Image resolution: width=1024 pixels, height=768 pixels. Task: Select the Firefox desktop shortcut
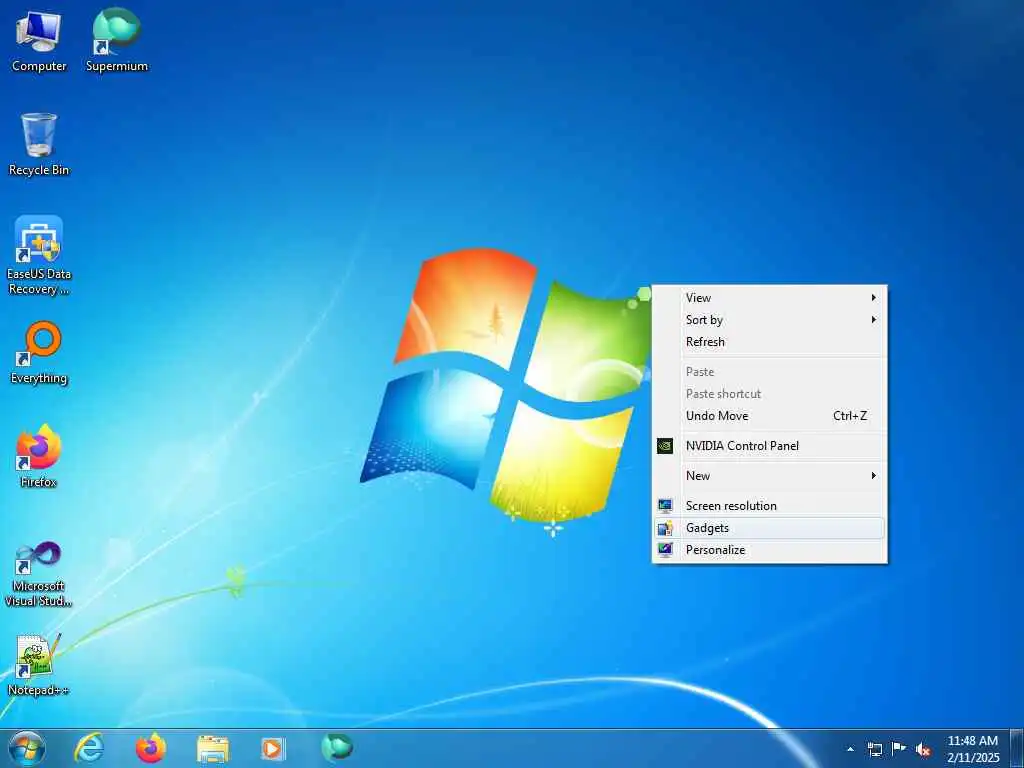39,456
